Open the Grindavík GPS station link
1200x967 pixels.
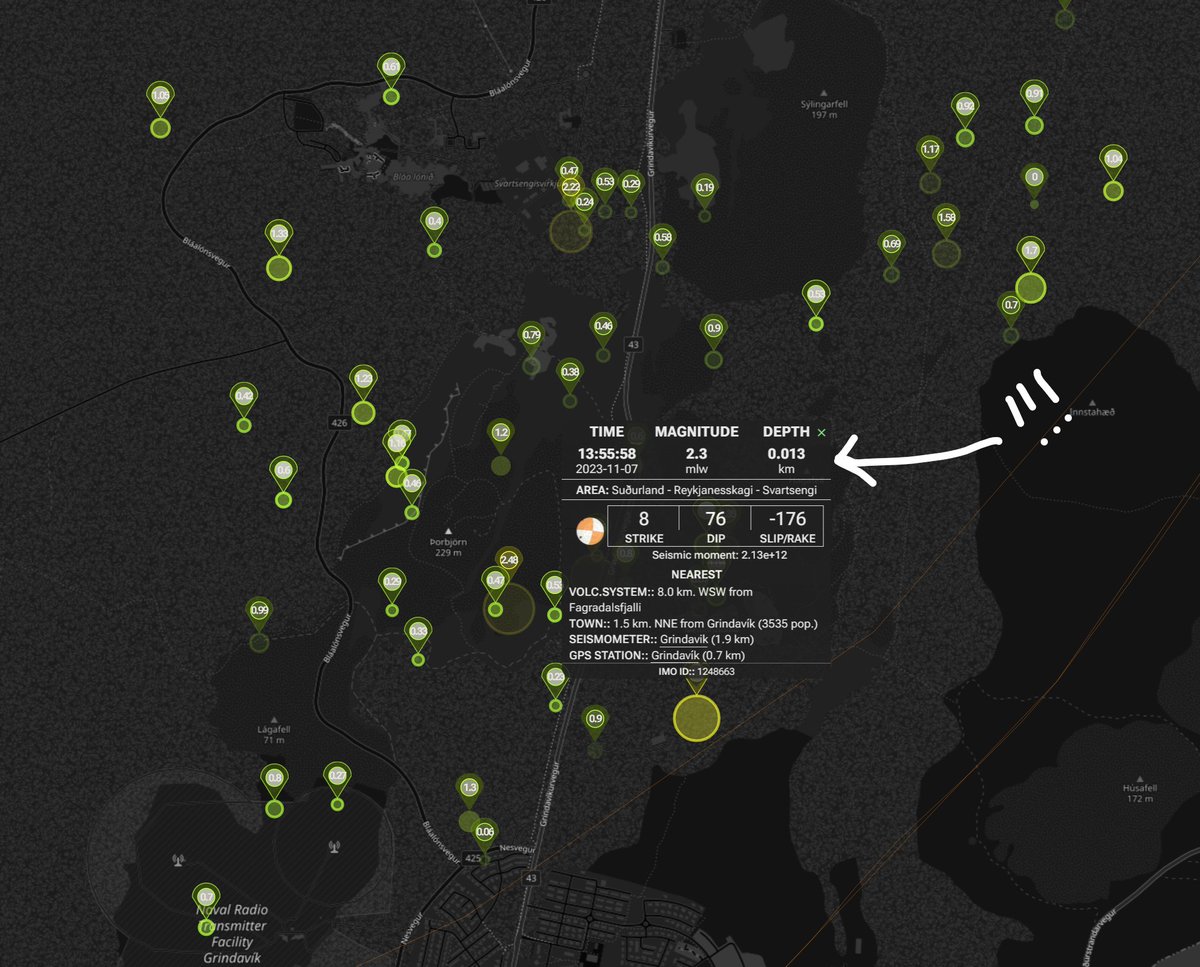(676, 655)
